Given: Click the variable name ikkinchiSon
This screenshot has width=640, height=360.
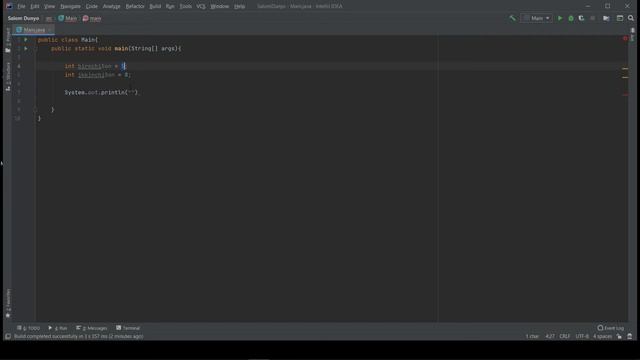Looking at the screenshot, I should point(96,75).
